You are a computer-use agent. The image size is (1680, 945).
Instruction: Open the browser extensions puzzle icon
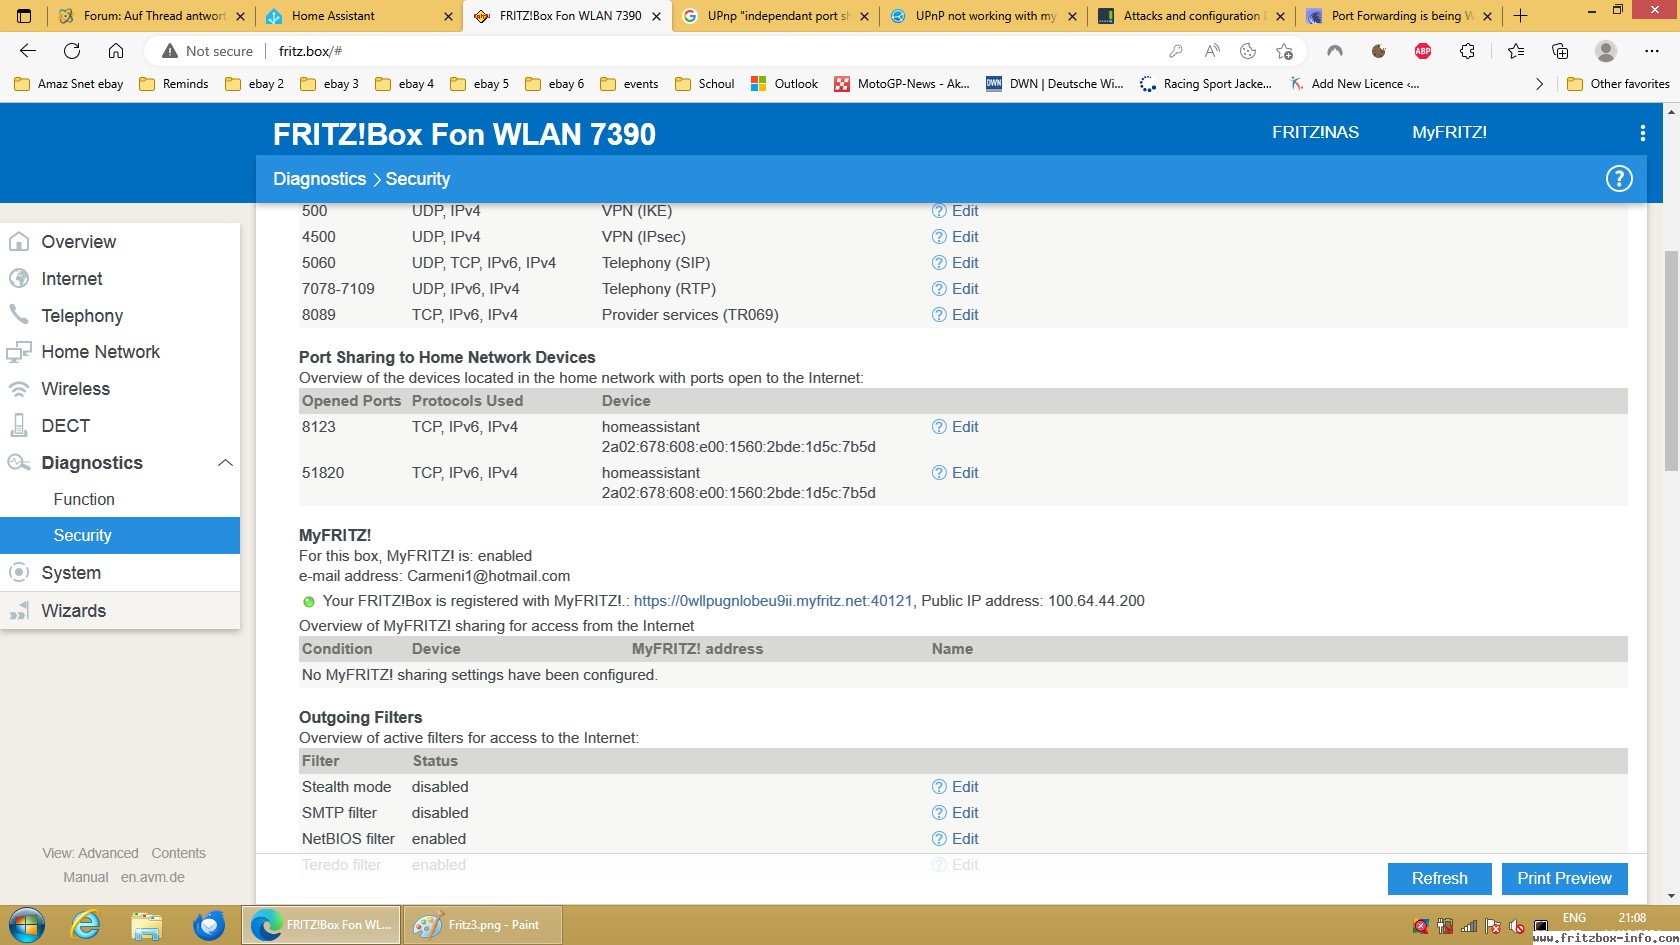click(x=1467, y=51)
